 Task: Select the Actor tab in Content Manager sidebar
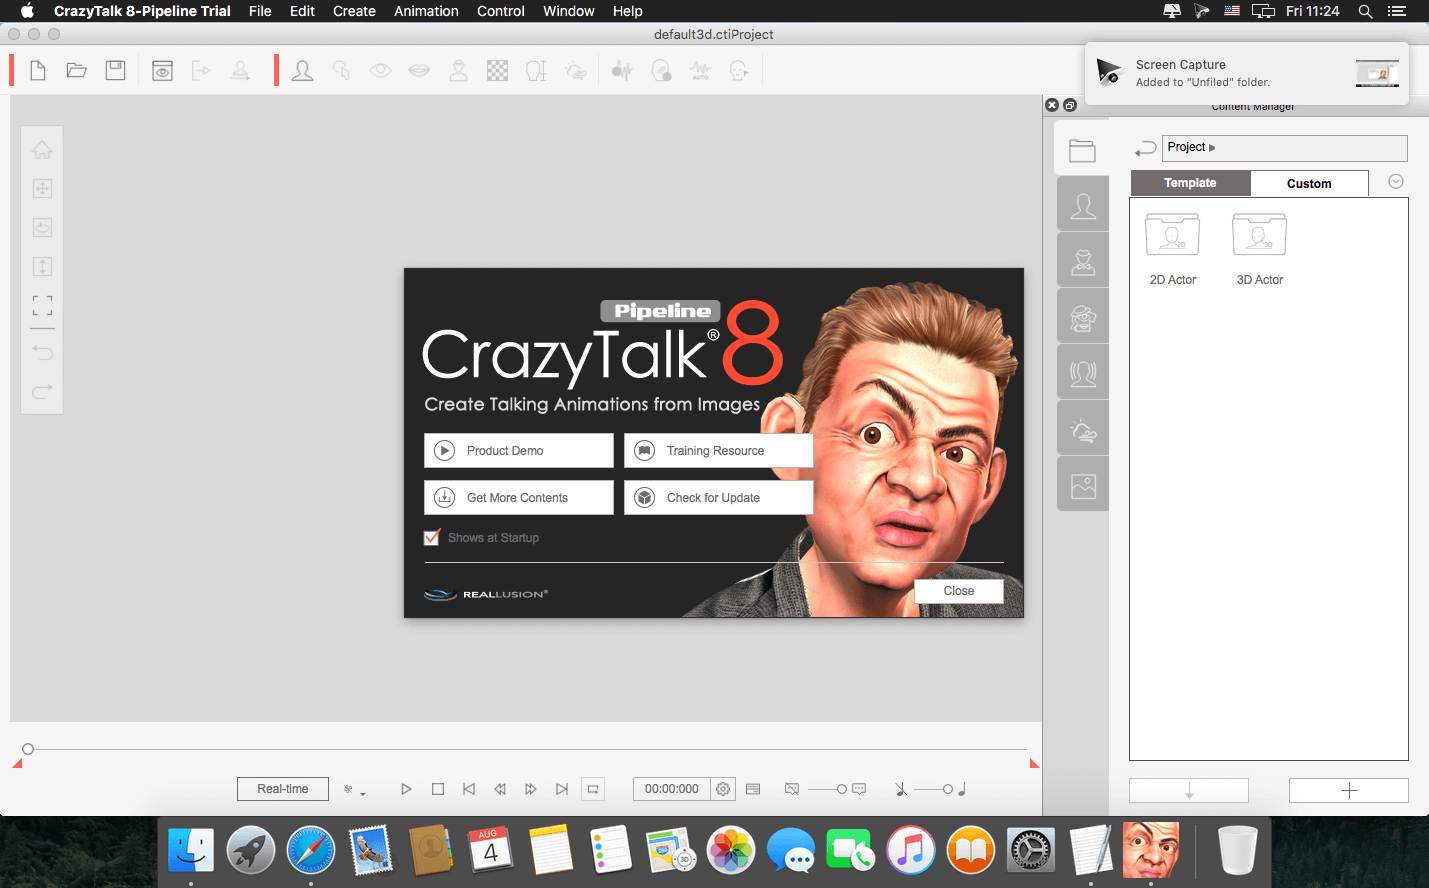pos(1083,206)
